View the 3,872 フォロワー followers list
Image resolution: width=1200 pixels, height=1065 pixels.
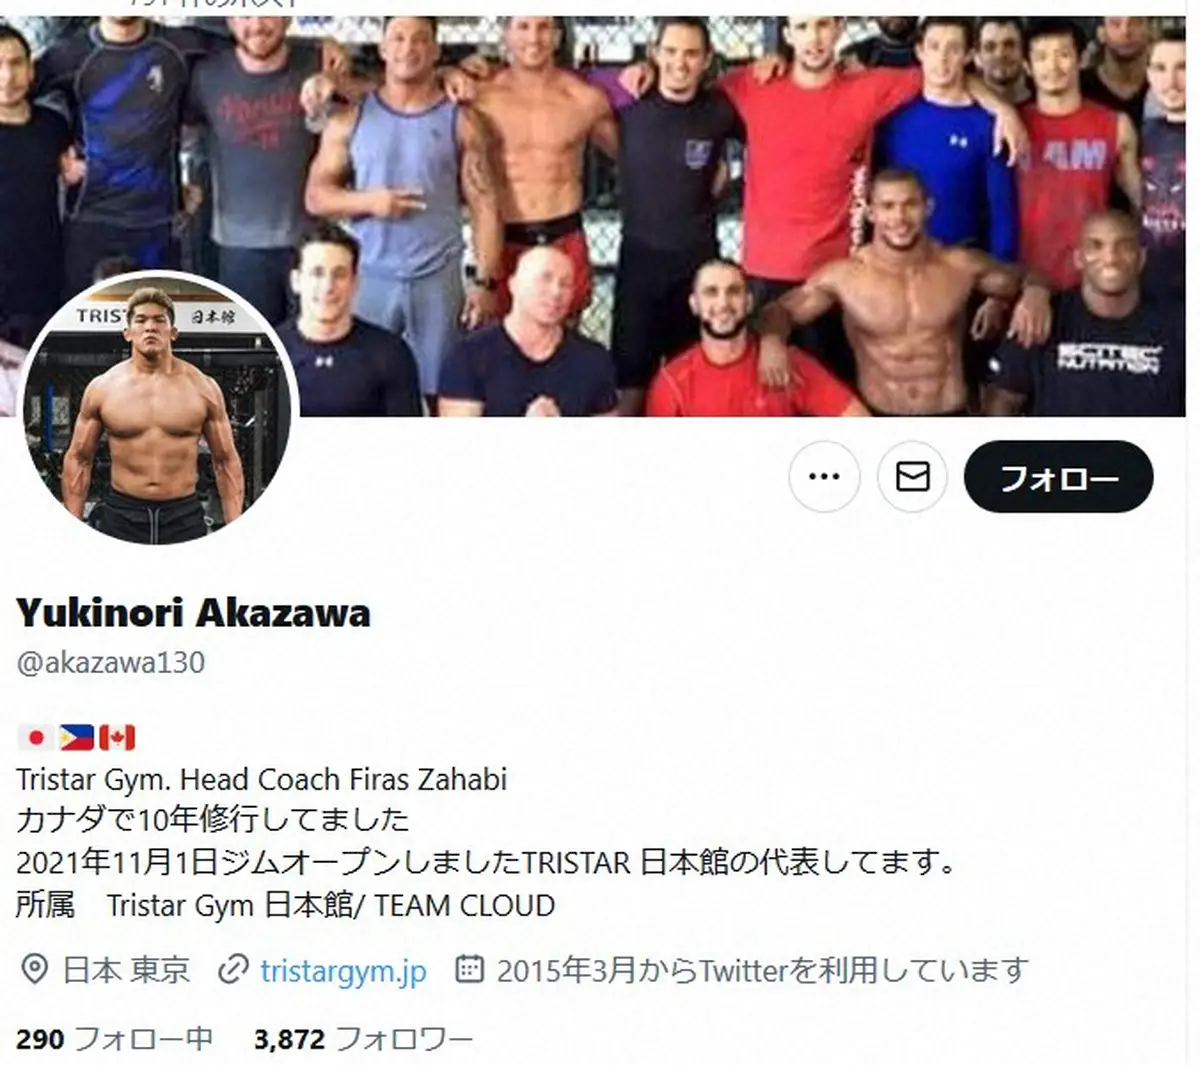[x=364, y=1040]
